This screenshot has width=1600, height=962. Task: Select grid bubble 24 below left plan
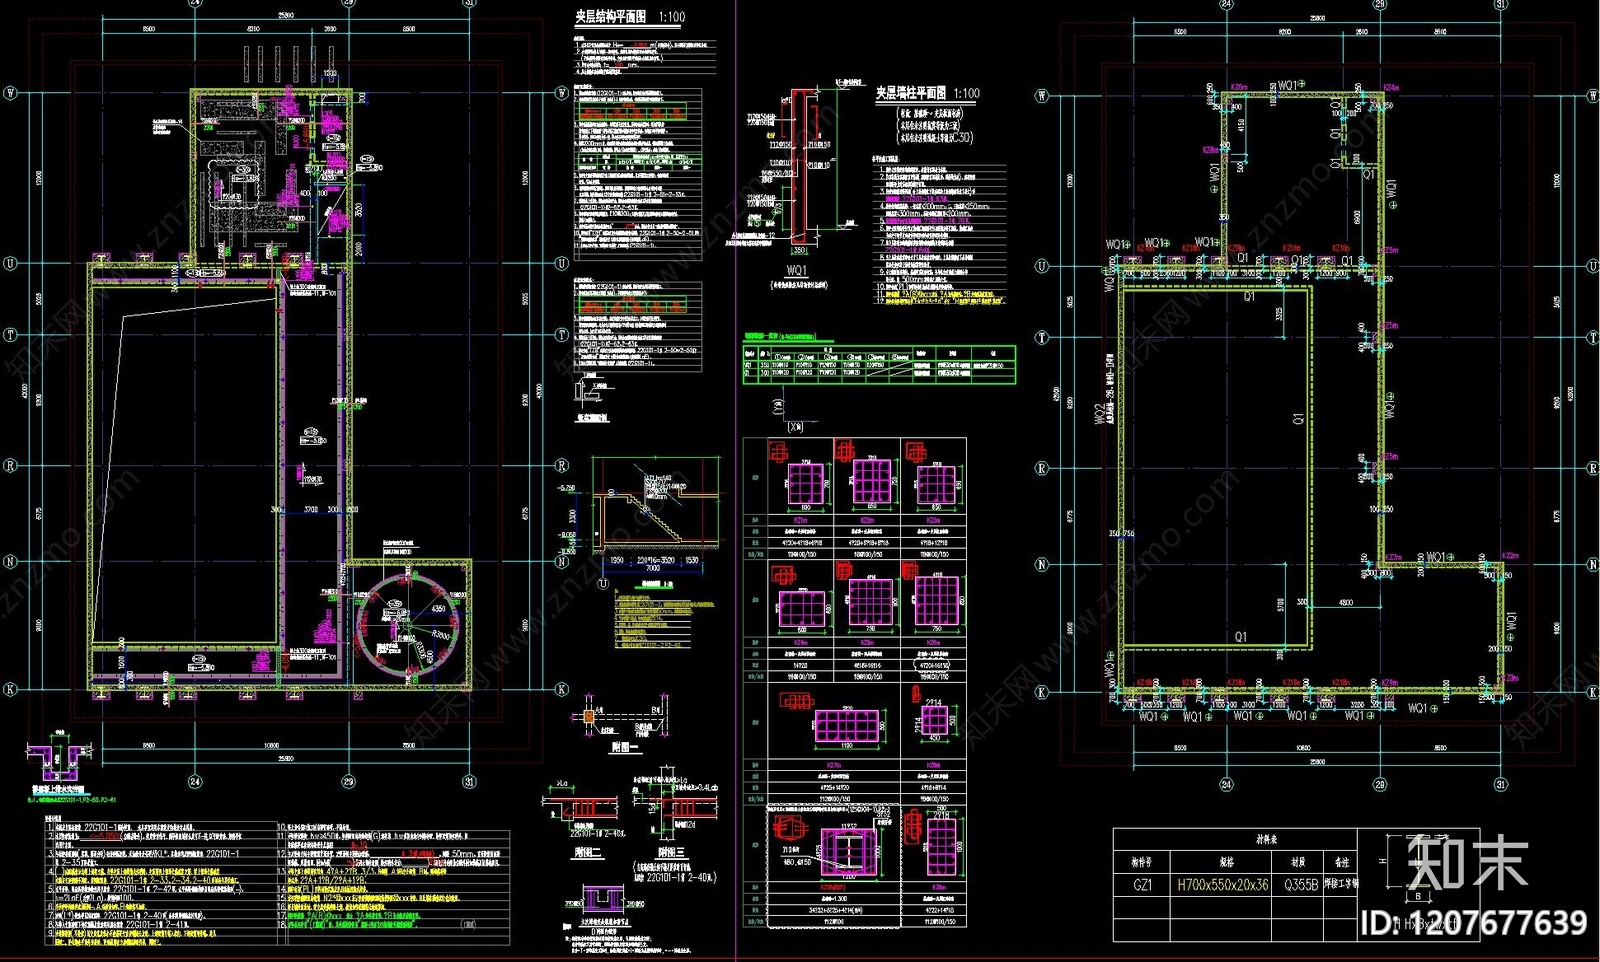click(x=195, y=782)
